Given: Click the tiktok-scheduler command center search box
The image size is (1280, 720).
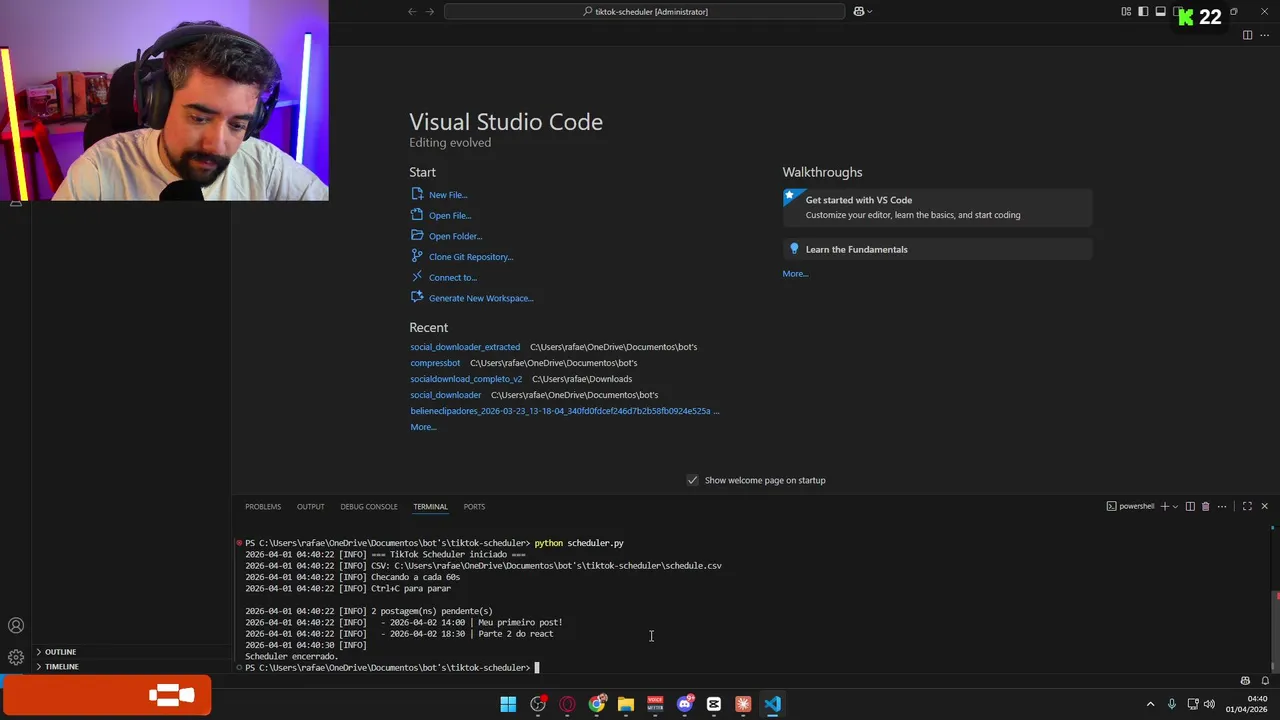Looking at the screenshot, I should [x=645, y=11].
